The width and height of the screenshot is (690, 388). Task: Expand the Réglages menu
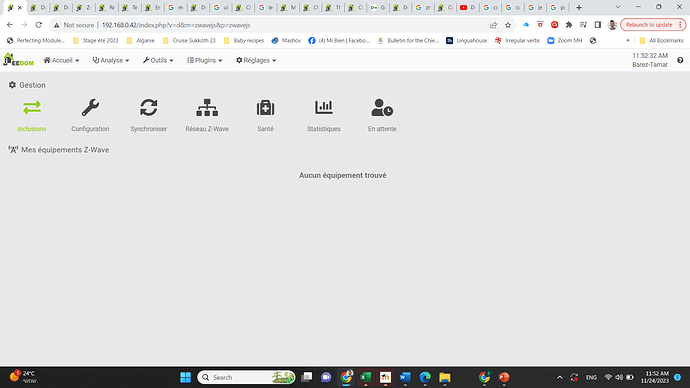[256, 60]
